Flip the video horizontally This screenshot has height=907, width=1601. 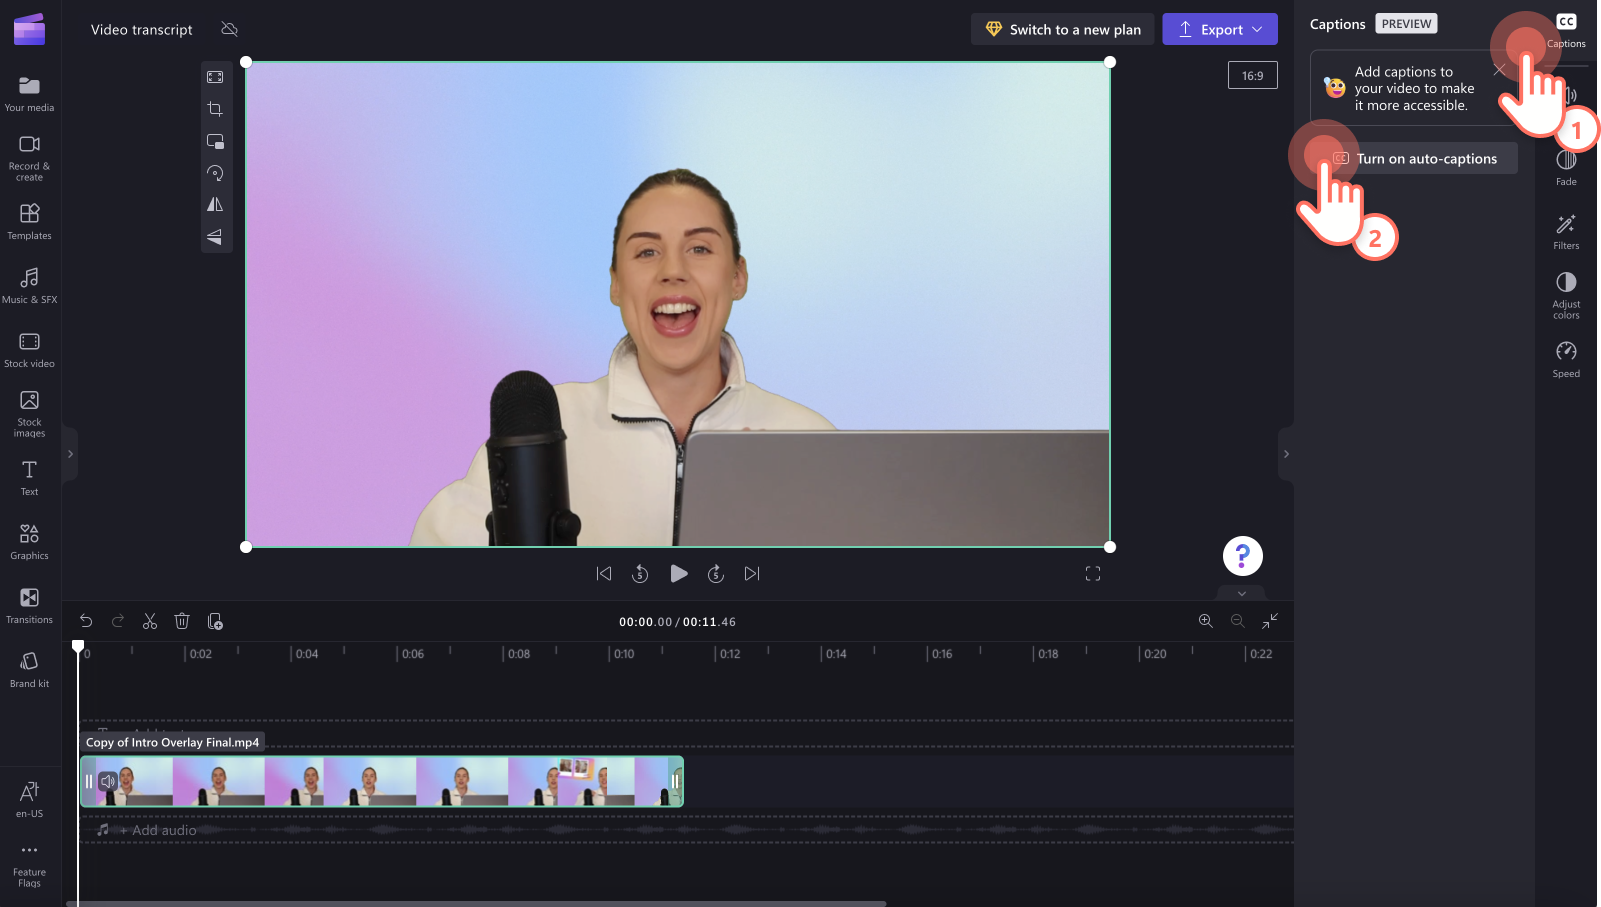pos(215,204)
